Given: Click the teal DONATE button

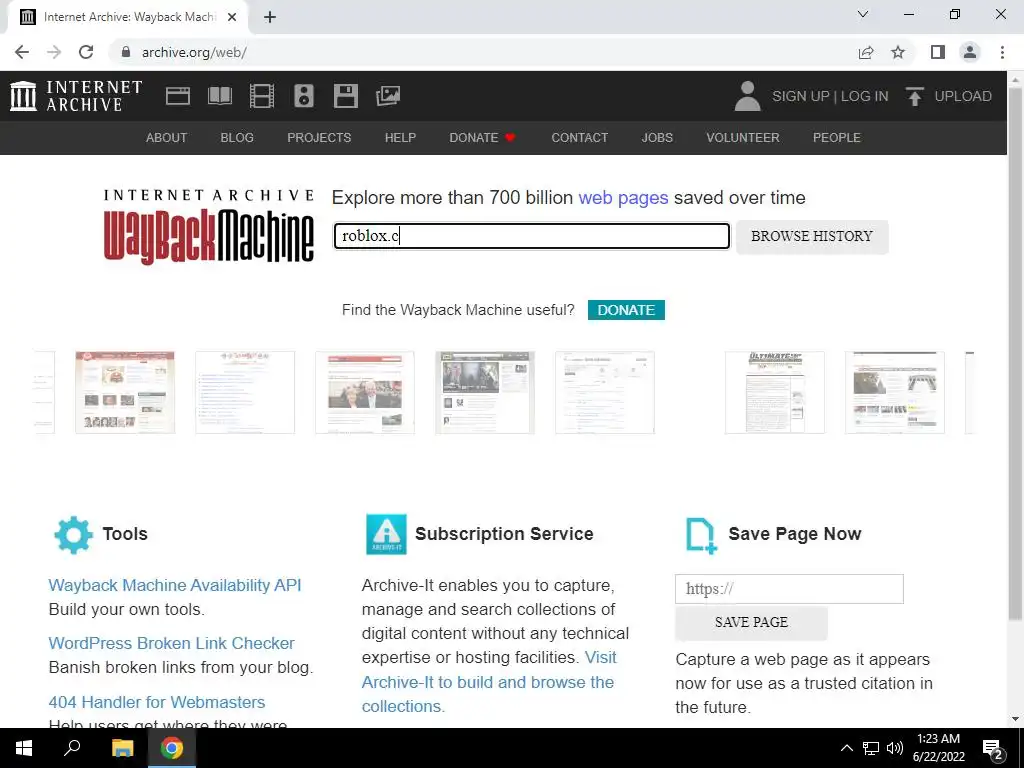Looking at the screenshot, I should click(626, 310).
